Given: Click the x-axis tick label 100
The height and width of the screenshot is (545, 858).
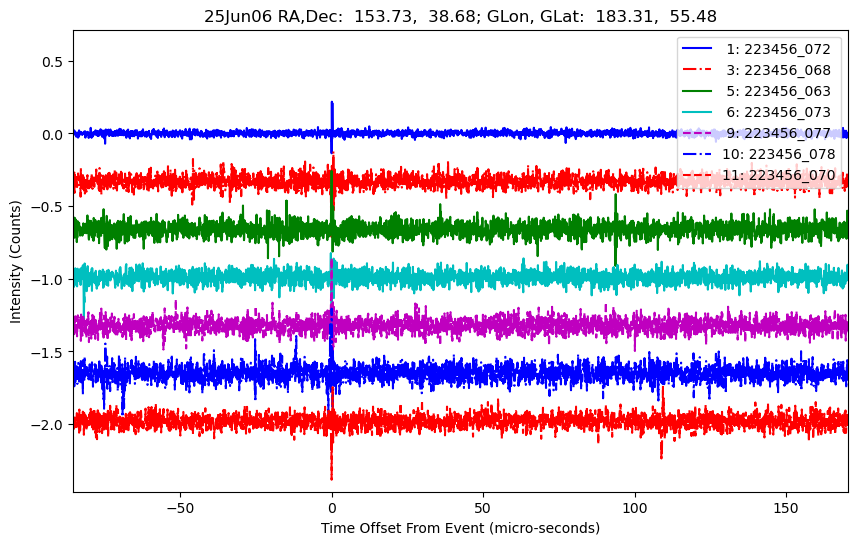Looking at the screenshot, I should pyautogui.click(x=635, y=508).
